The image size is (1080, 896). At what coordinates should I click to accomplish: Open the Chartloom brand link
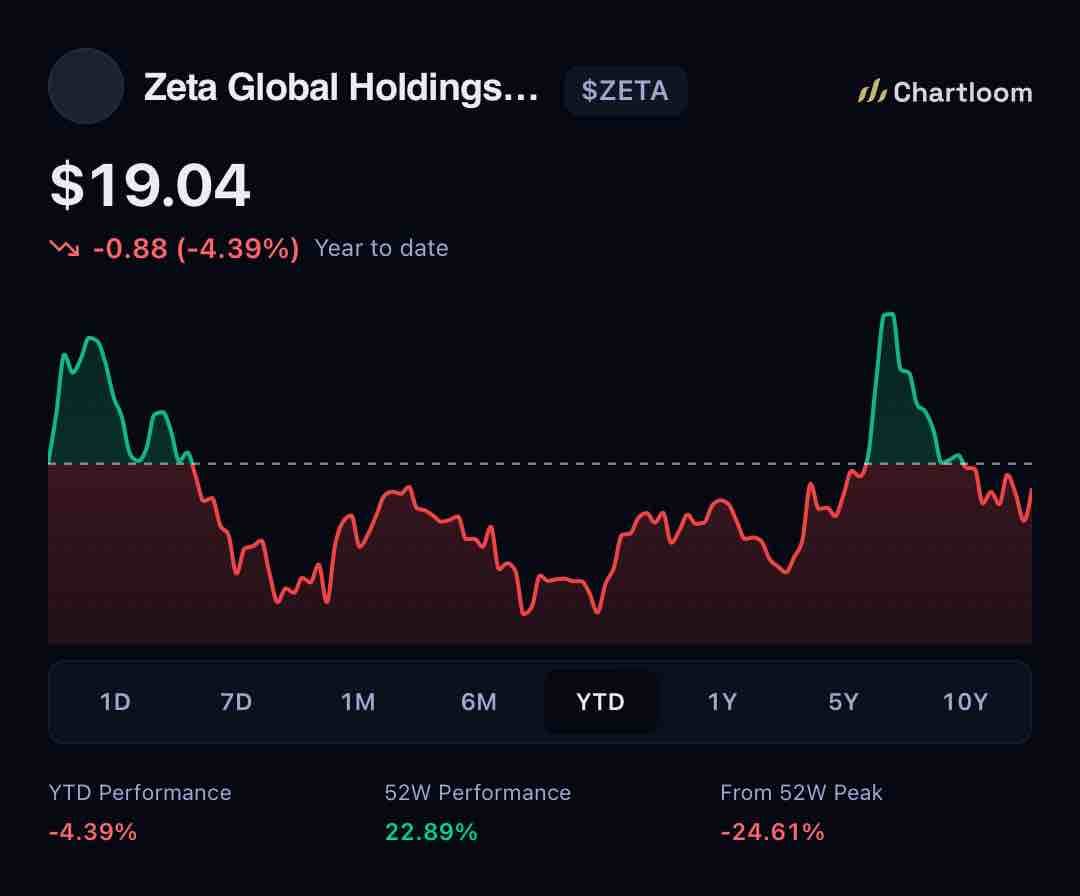point(945,92)
